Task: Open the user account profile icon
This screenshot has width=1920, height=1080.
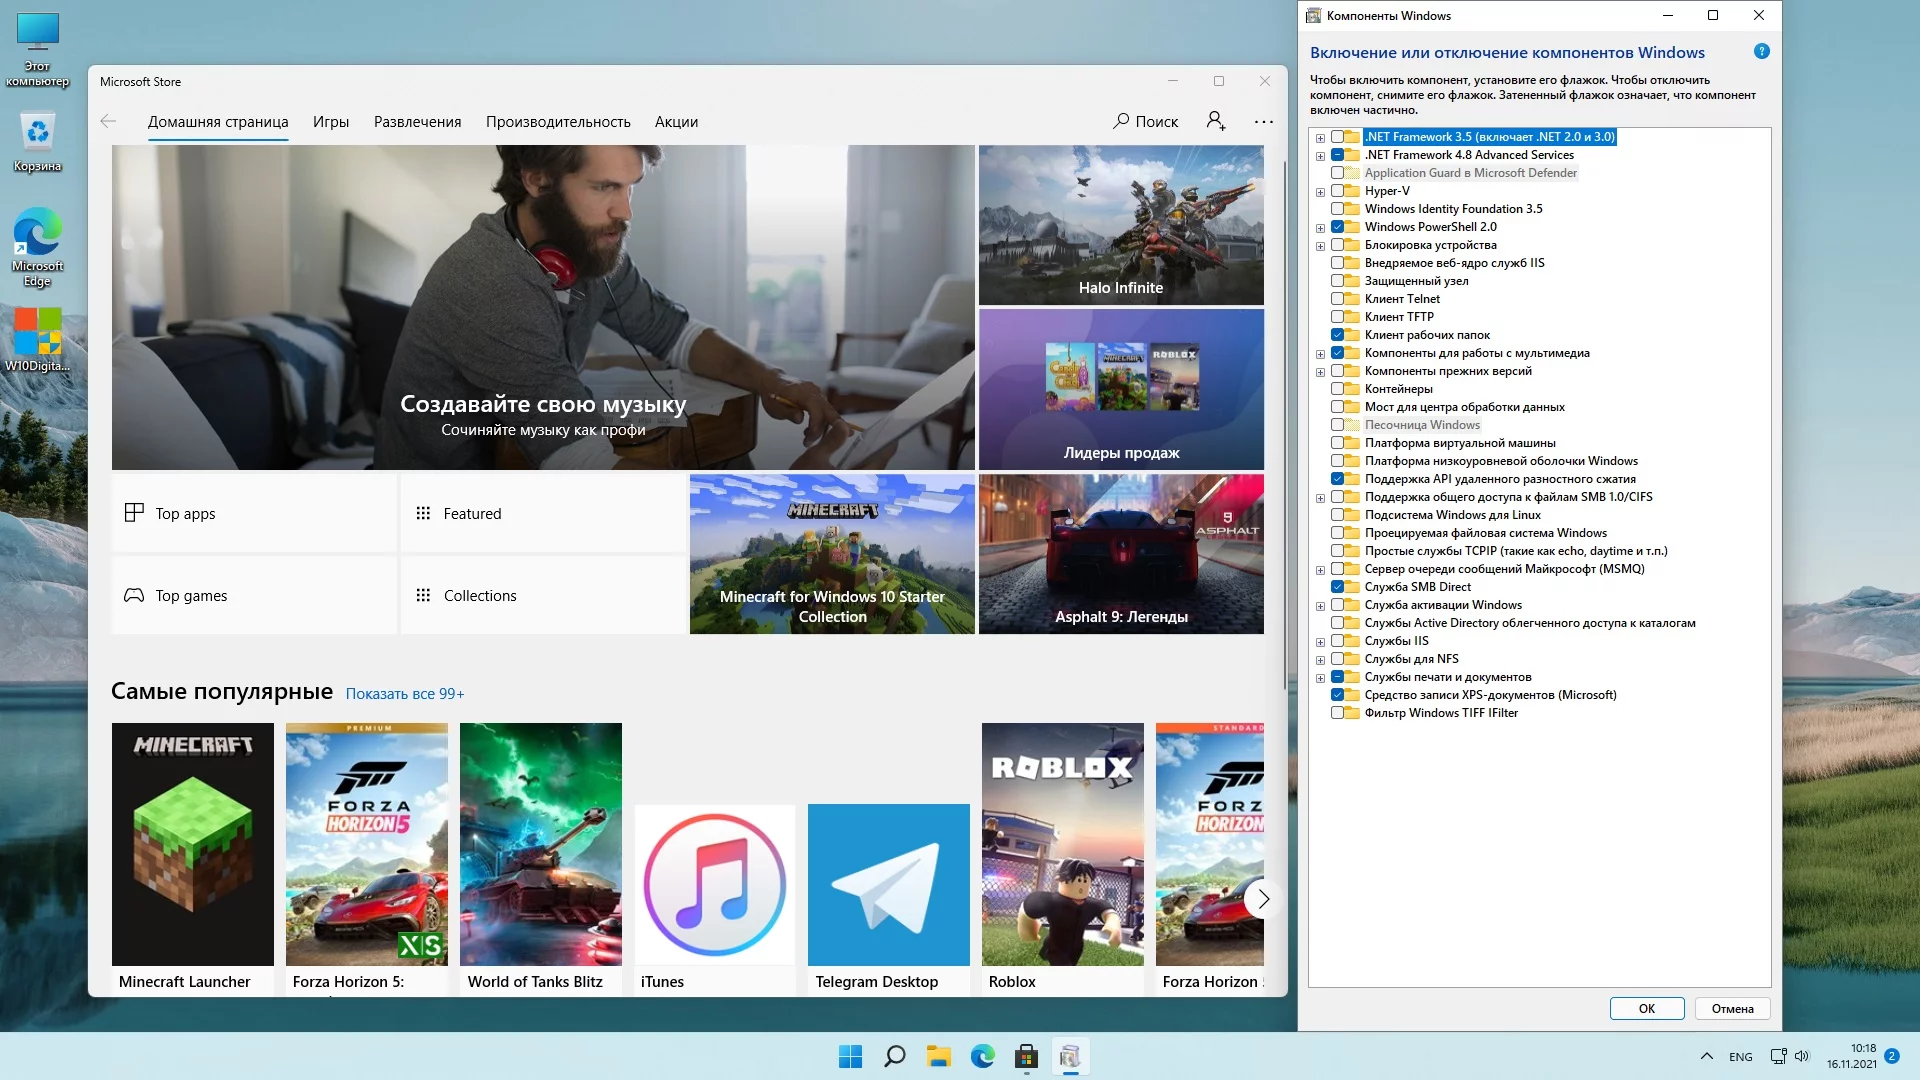Action: 1215,121
